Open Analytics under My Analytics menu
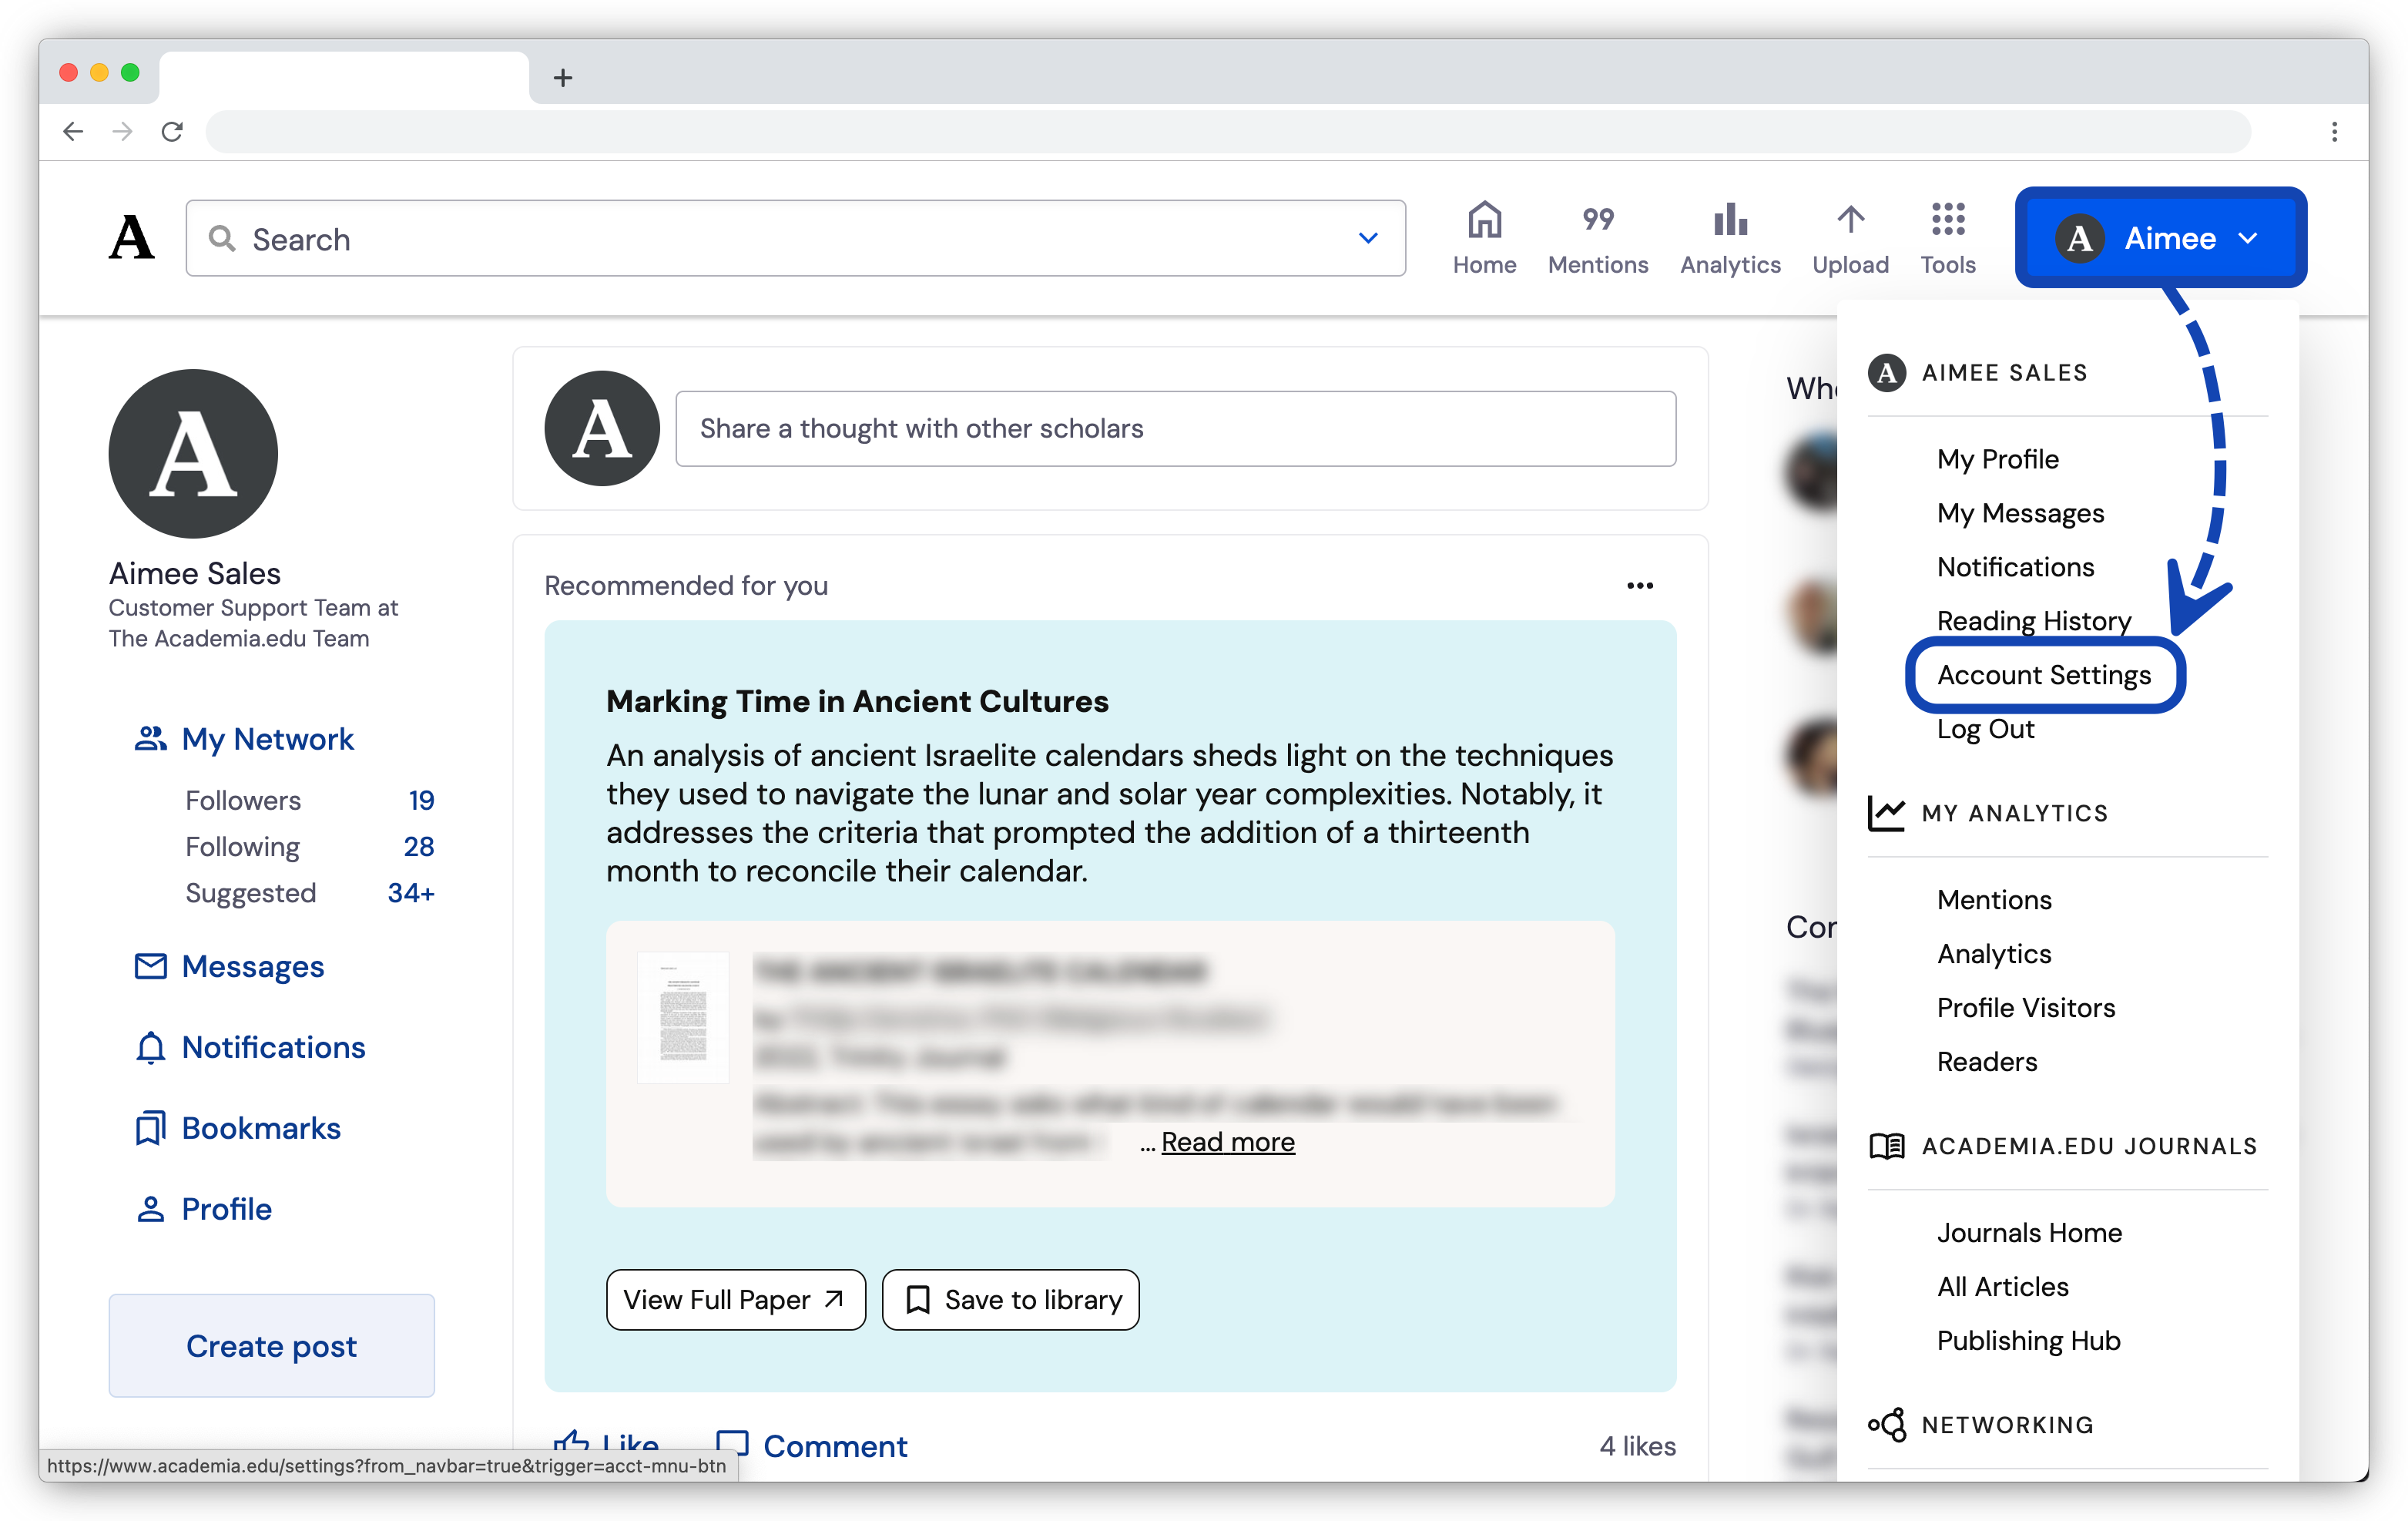 coord(1994,954)
